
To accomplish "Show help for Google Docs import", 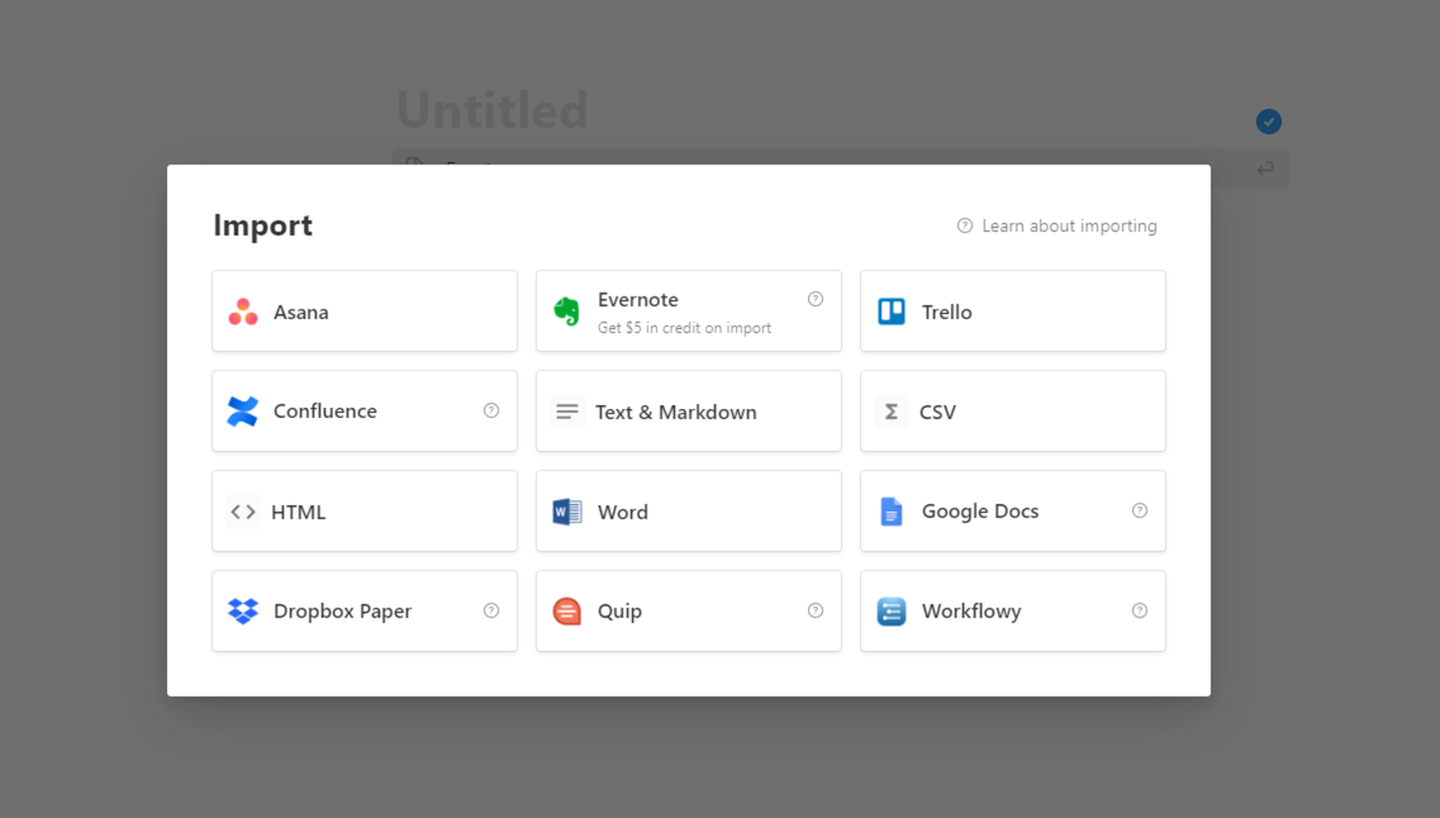I will pos(1139,510).
